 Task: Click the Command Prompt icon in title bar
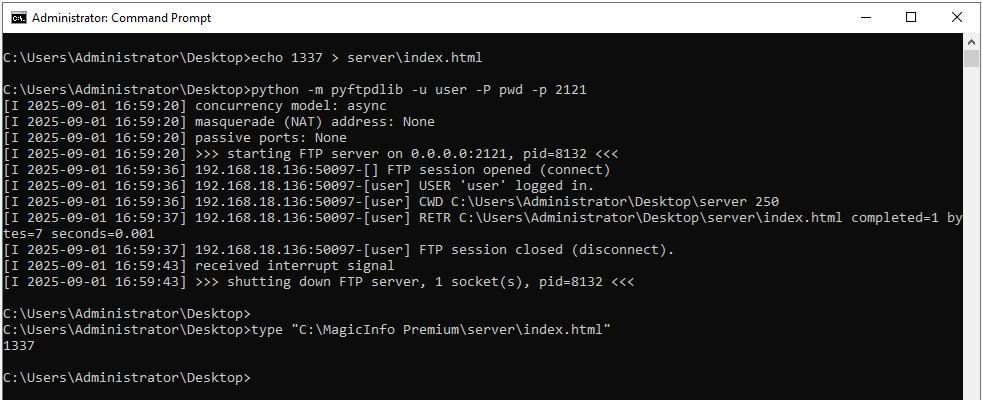(x=18, y=17)
